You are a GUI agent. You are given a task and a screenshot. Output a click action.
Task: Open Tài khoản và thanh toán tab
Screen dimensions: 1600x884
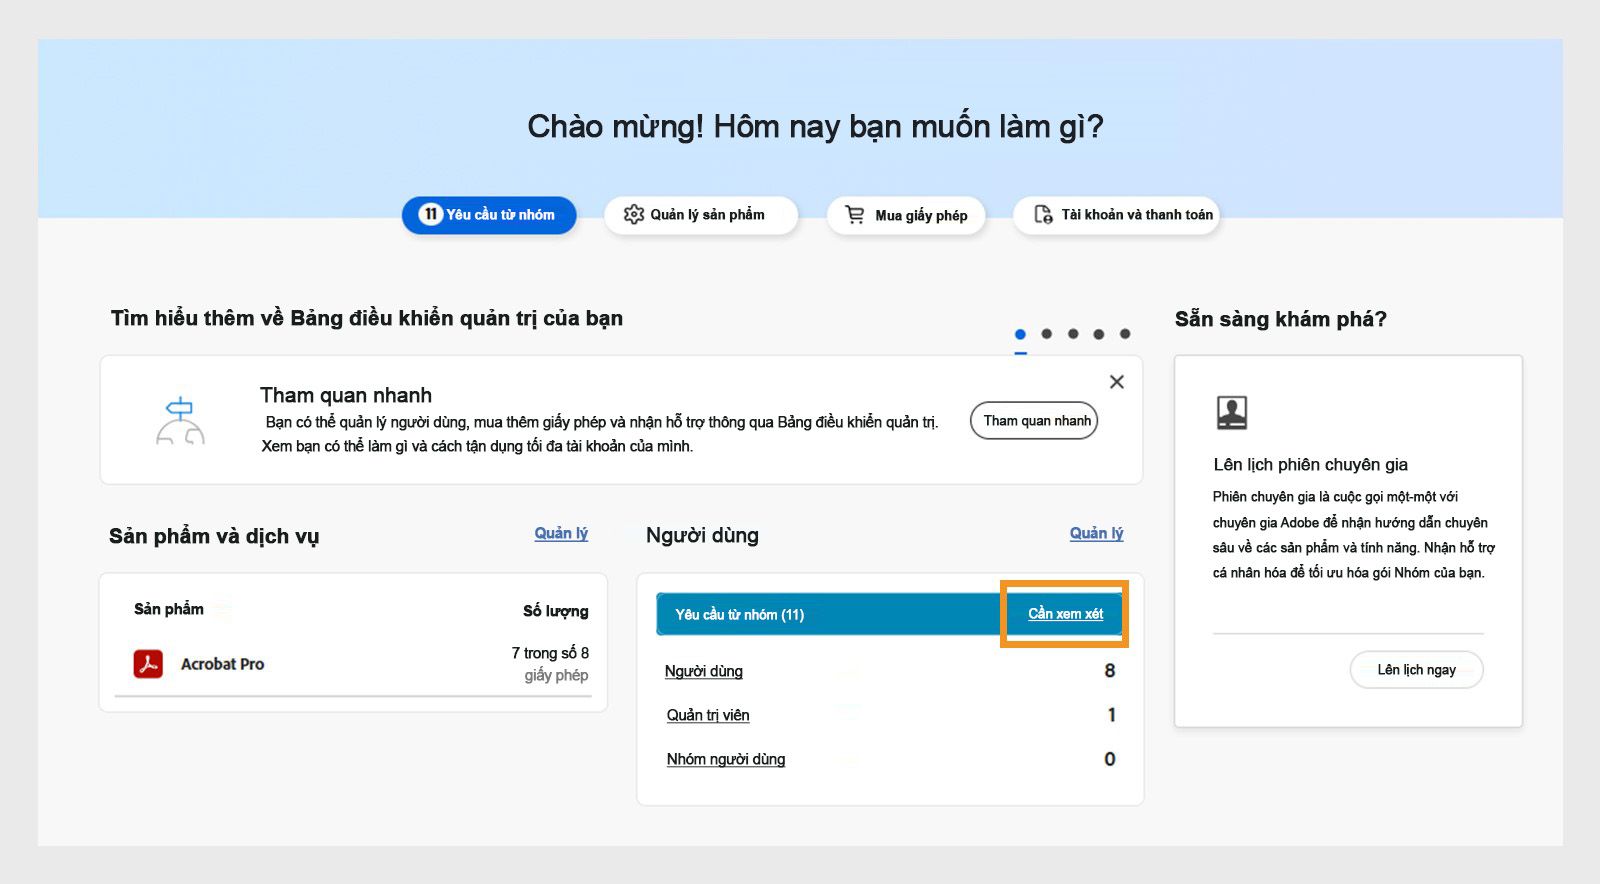point(1116,215)
